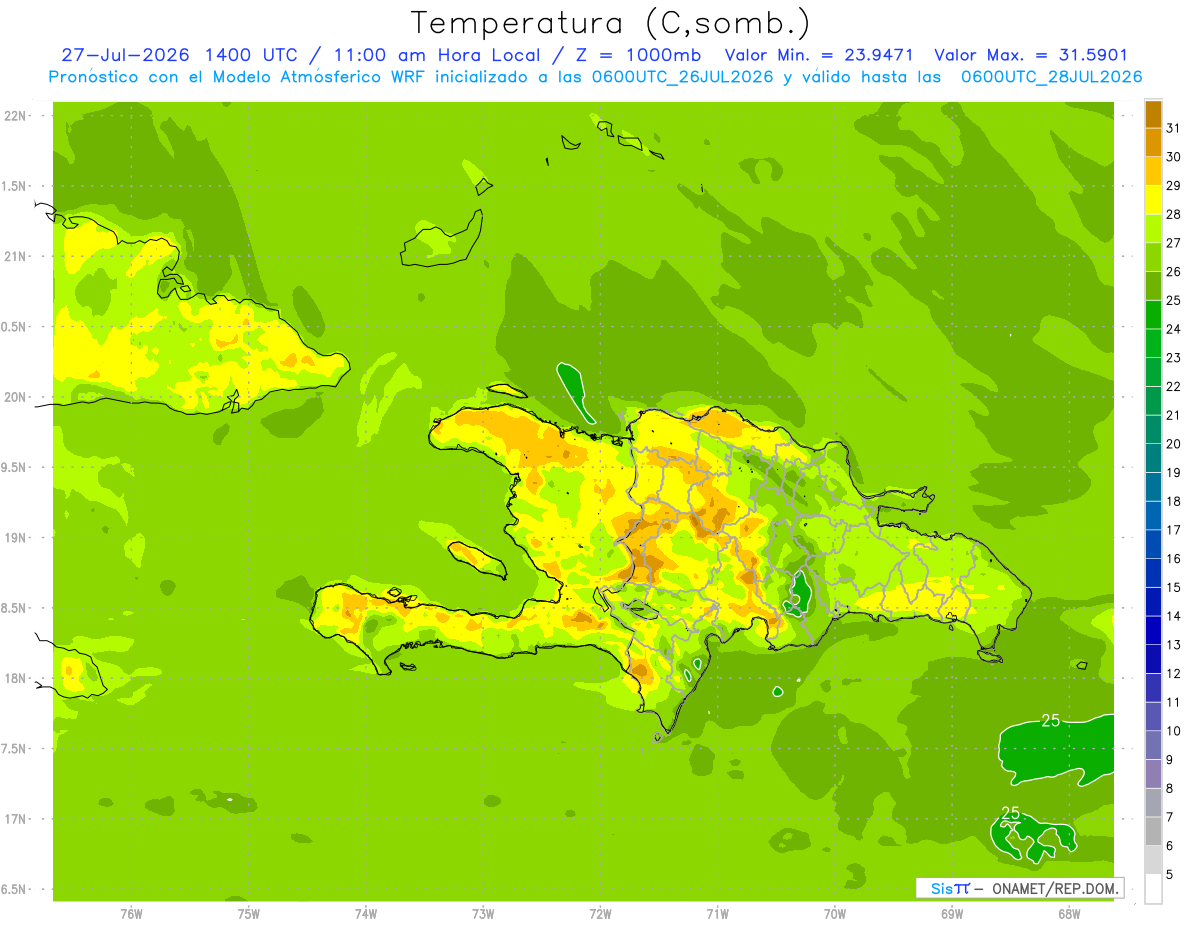Click latitude axis label "21N"
1200x927 pixels.
[x=16, y=256]
